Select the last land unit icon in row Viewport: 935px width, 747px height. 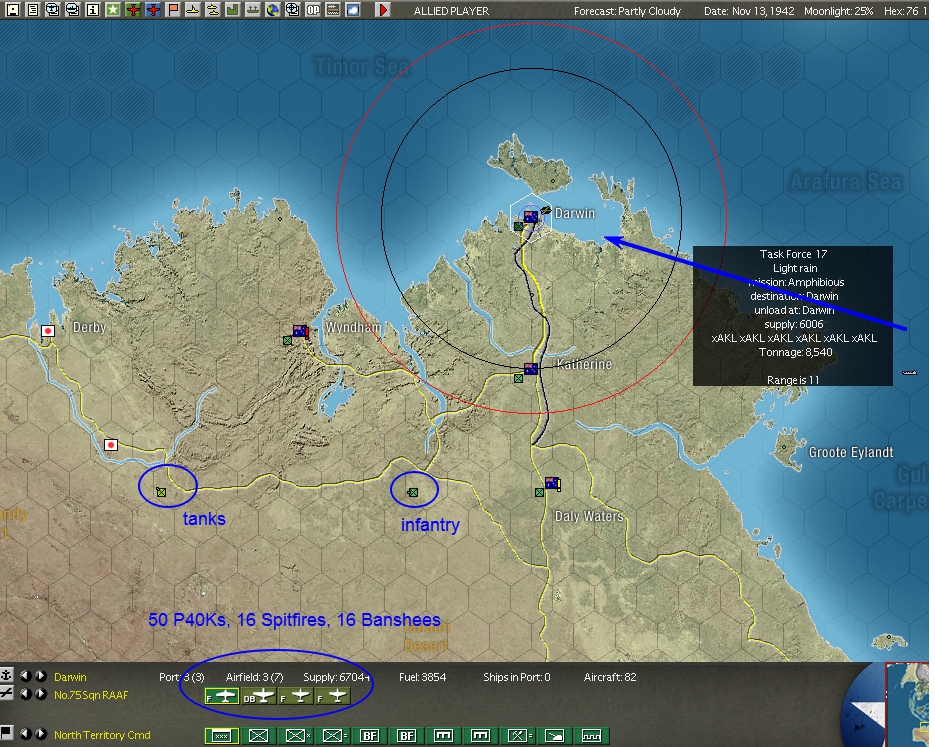[592, 736]
